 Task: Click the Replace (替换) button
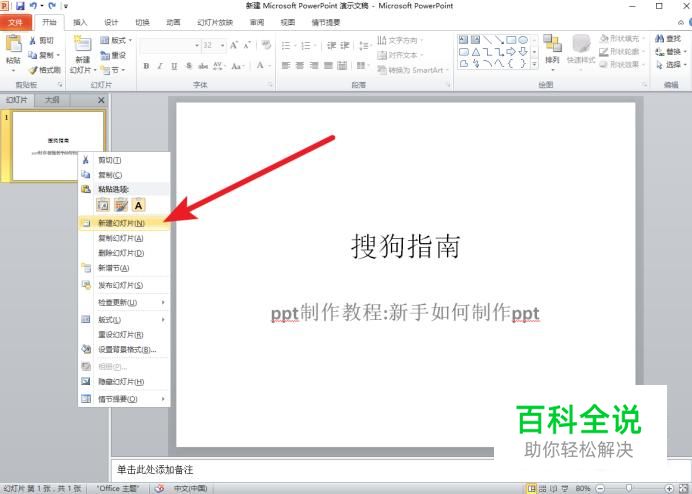(x=671, y=52)
